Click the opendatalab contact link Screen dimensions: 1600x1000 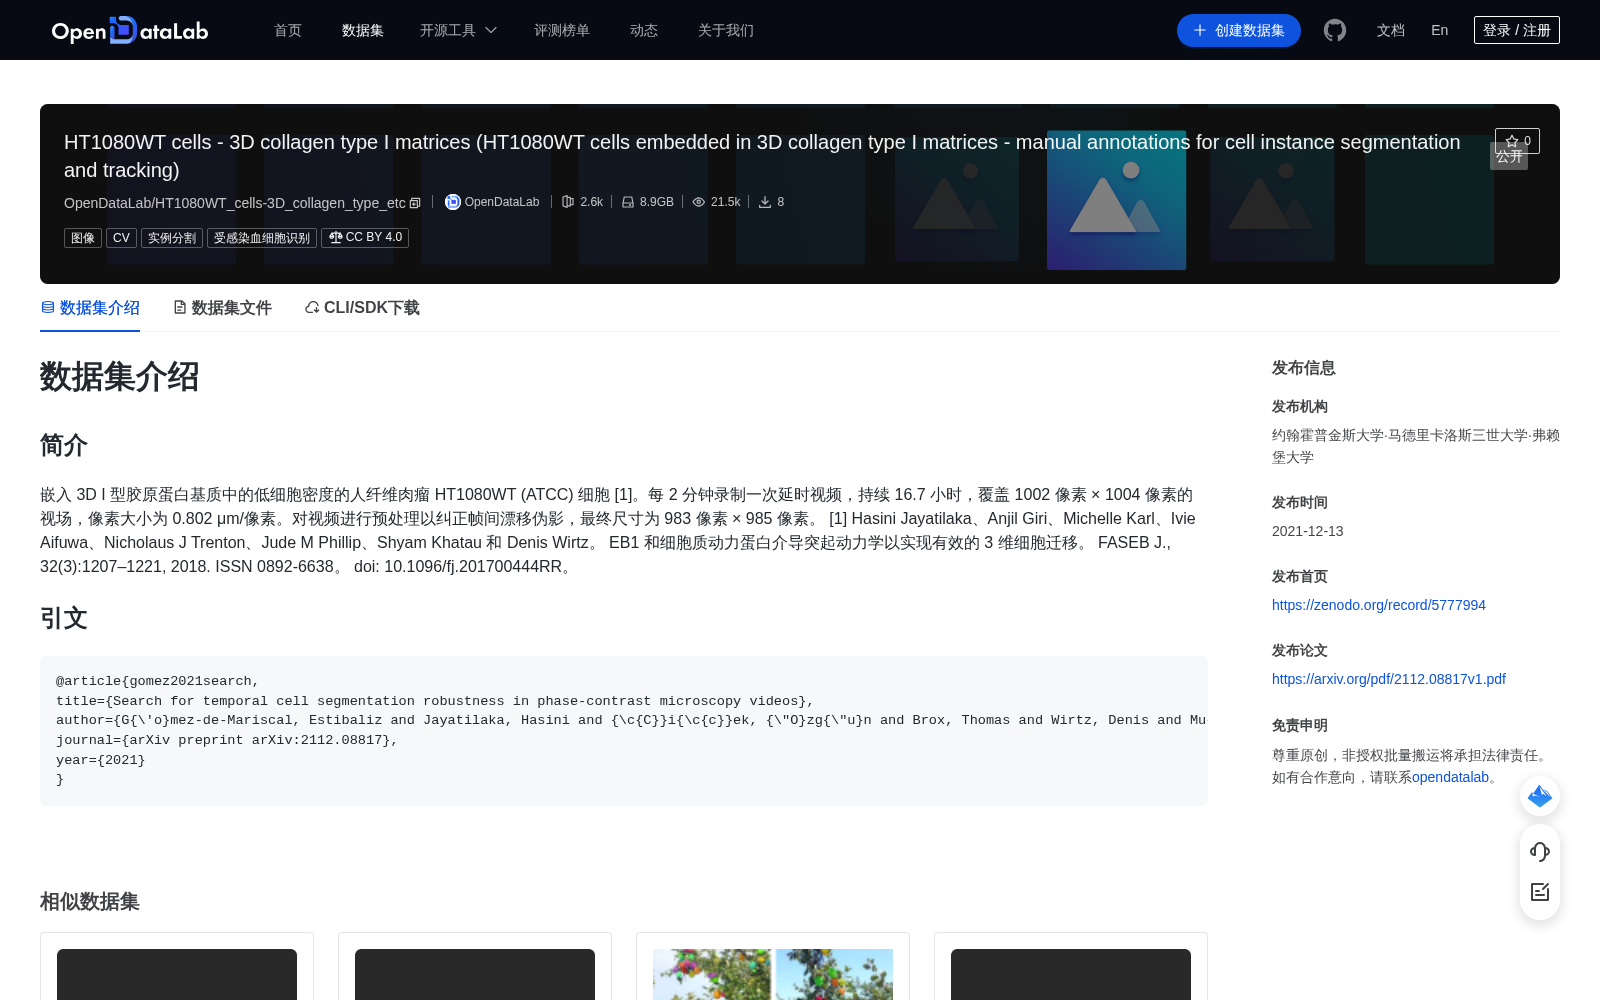coord(1450,777)
